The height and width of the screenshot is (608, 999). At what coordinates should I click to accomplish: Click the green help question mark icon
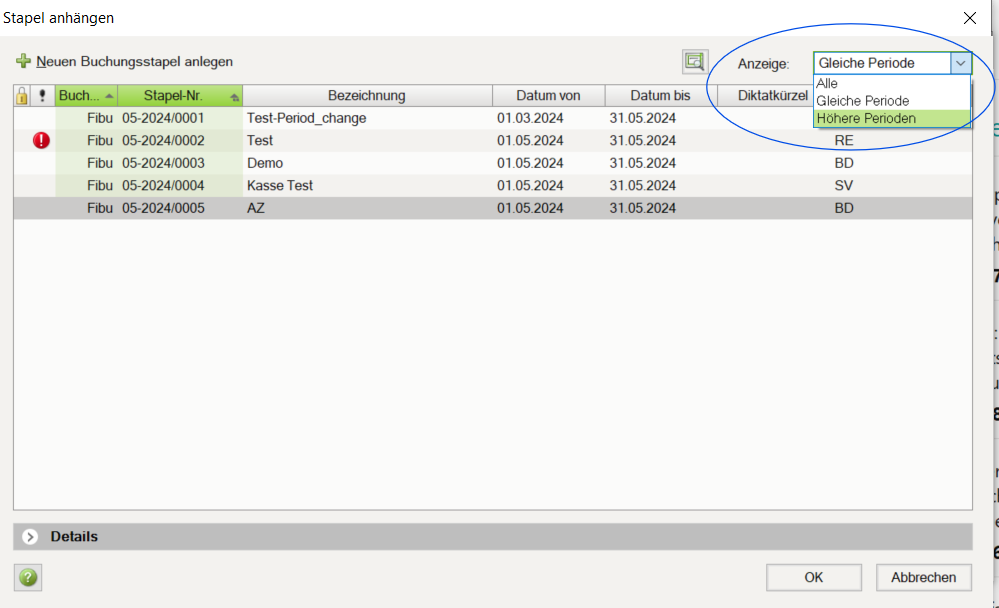pos(28,577)
